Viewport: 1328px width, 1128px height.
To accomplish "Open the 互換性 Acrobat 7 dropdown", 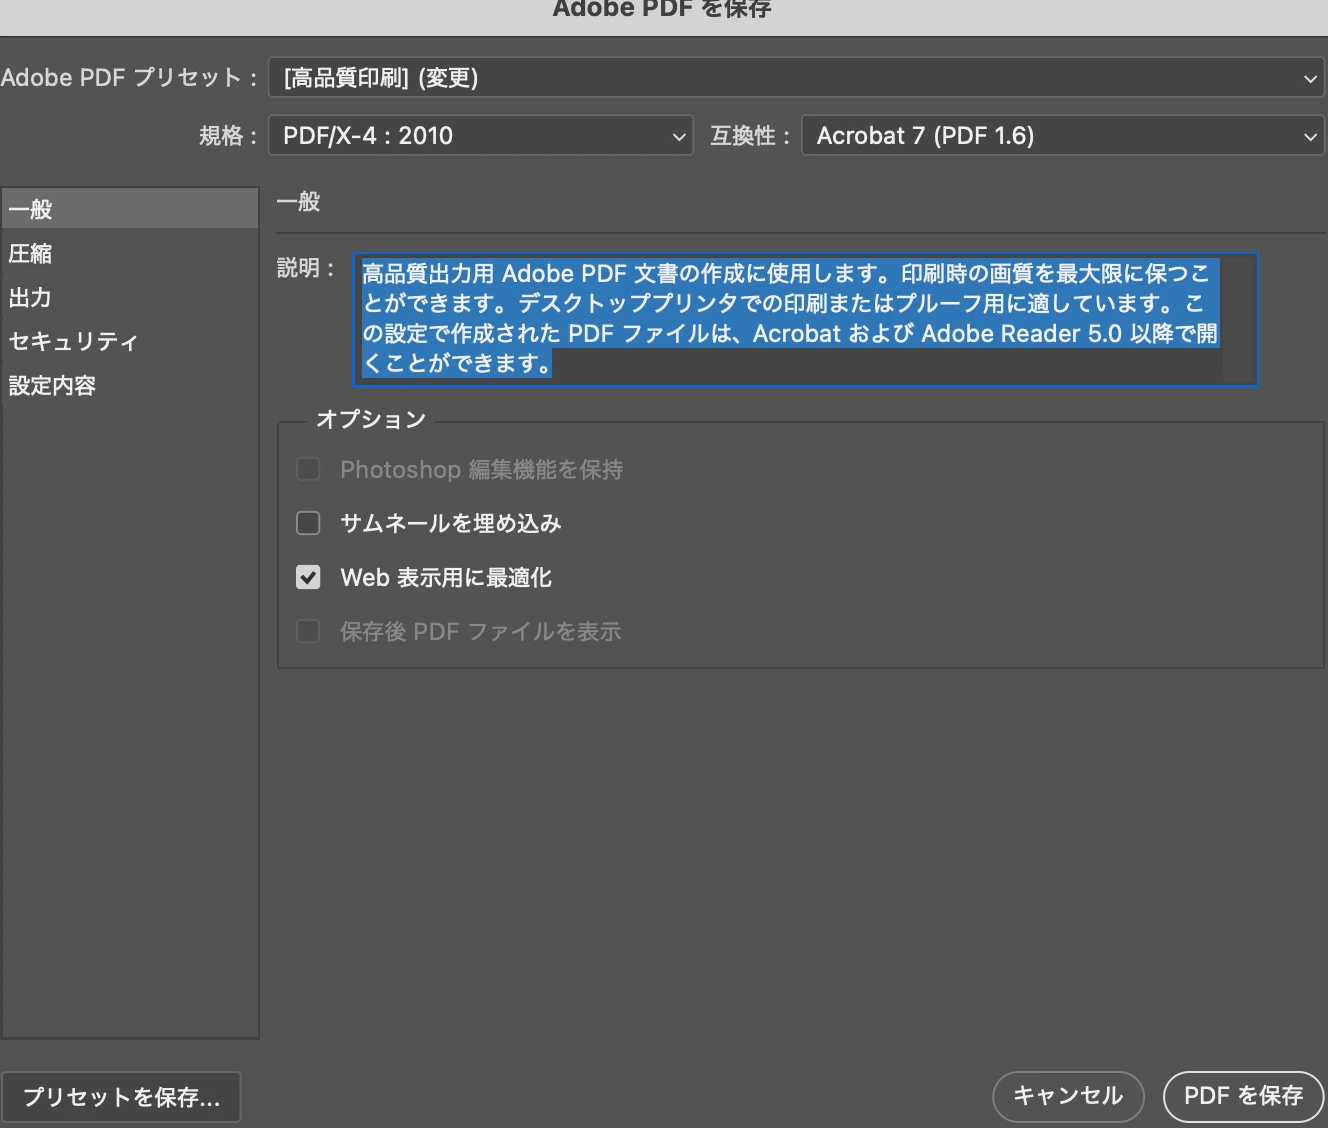I will tap(1062, 136).
